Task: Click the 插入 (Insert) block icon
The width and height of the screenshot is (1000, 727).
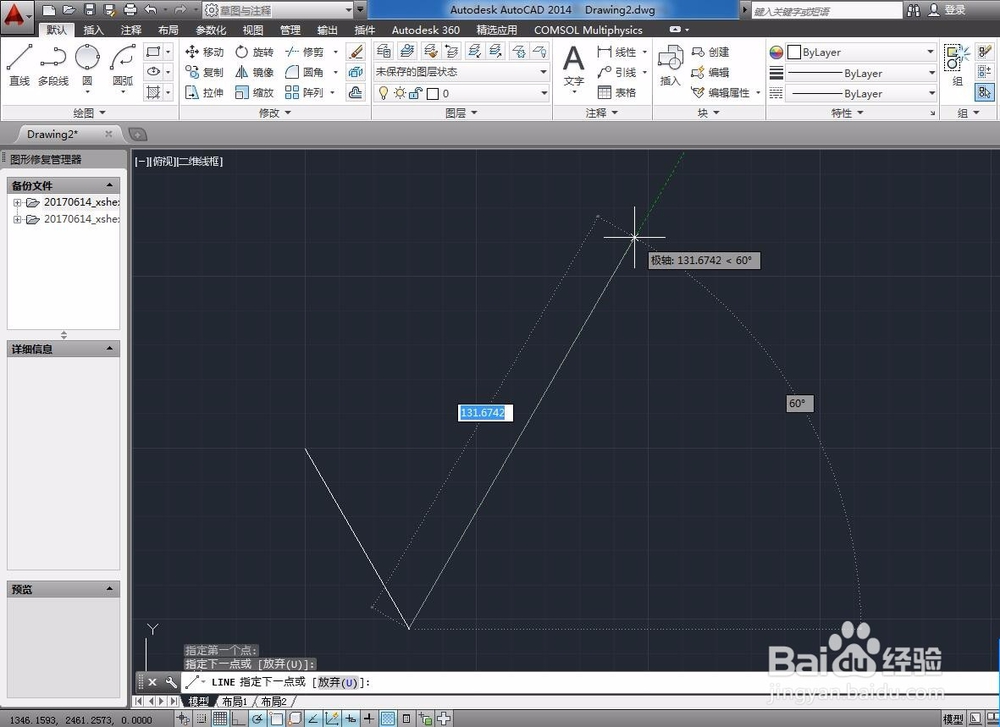Action: click(670, 66)
